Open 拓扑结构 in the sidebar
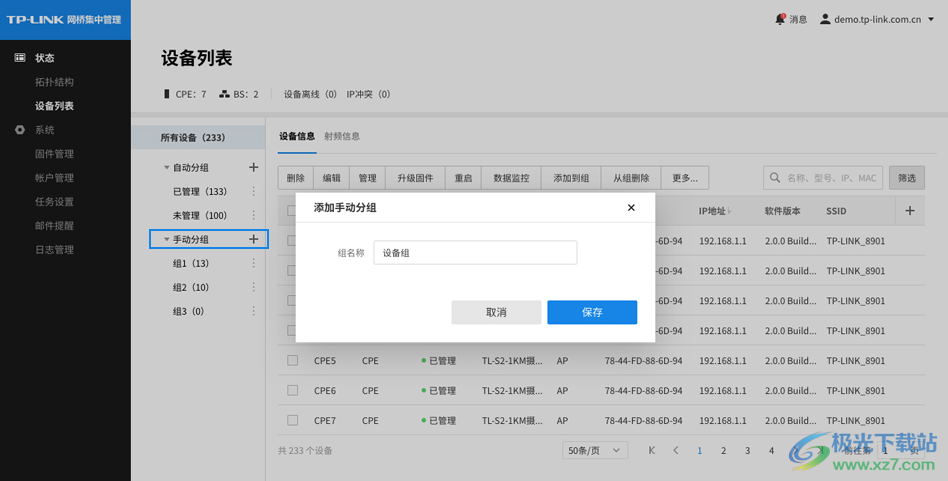This screenshot has width=948, height=481. click(x=54, y=82)
